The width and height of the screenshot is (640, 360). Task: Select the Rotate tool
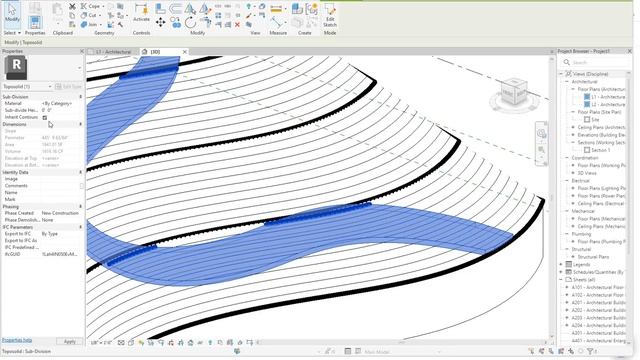(x=190, y=22)
